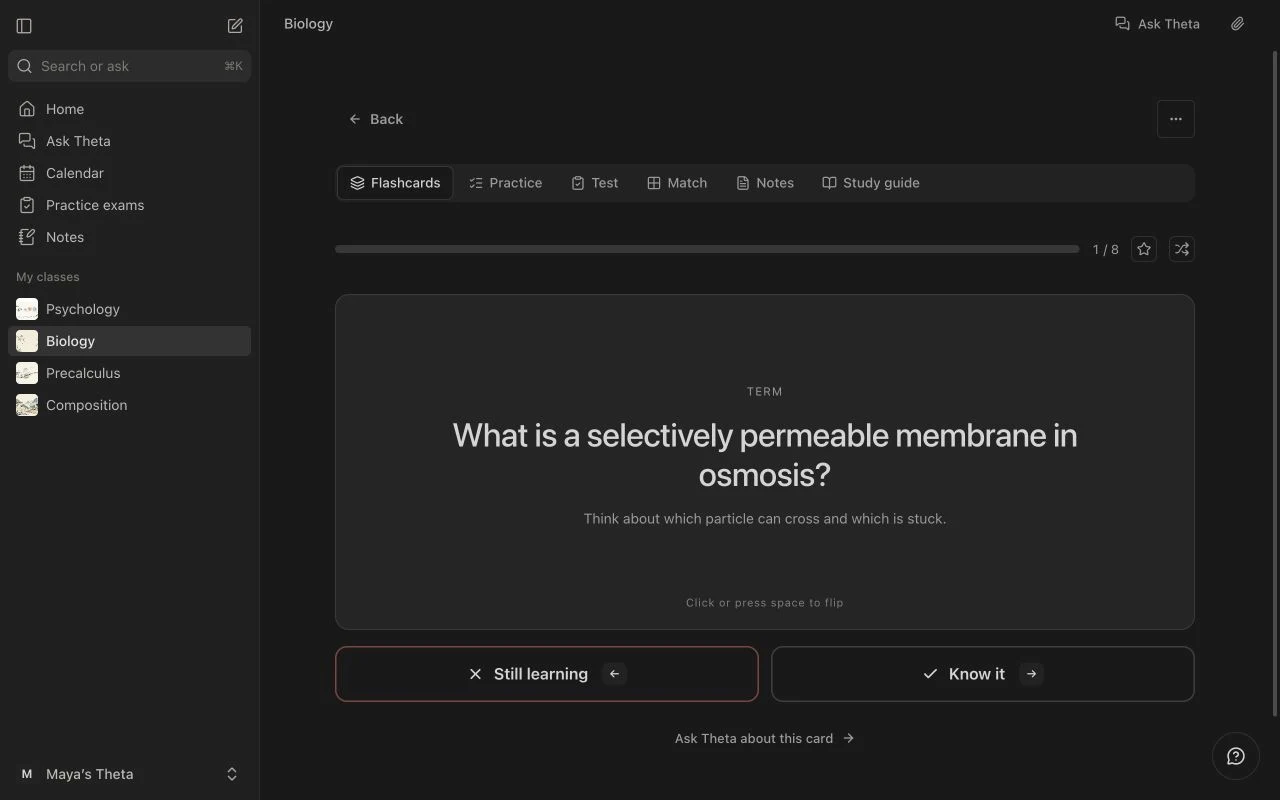
Task: Click the Psychology class thumbnail
Action: (27, 309)
